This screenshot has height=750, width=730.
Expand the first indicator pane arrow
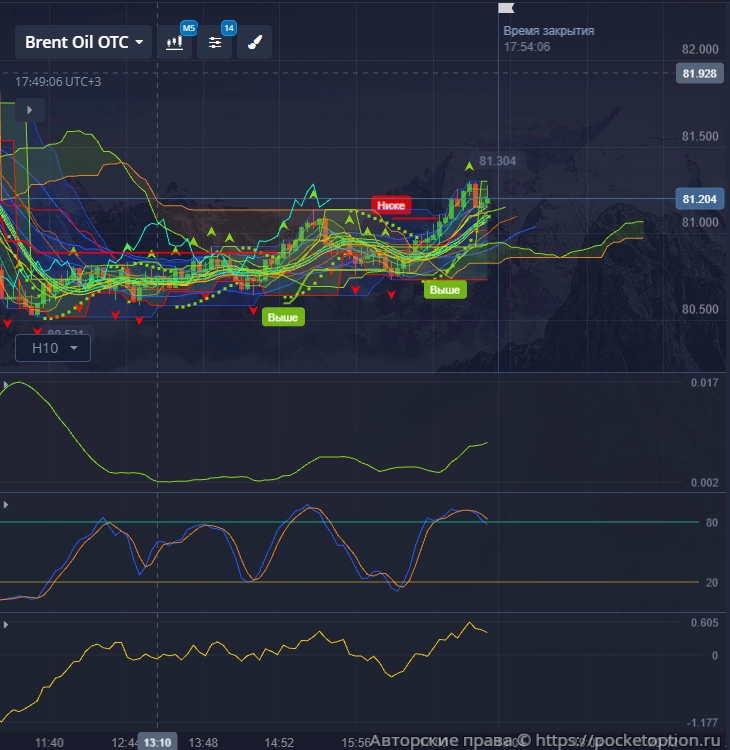(x=7, y=385)
